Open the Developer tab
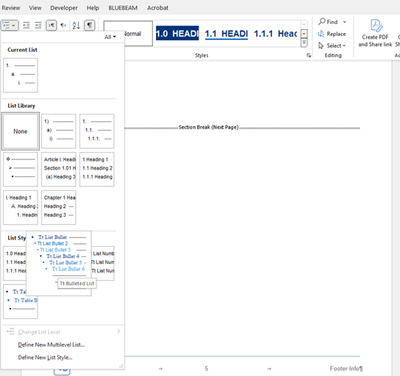The height and width of the screenshot is (376, 400). tap(64, 8)
